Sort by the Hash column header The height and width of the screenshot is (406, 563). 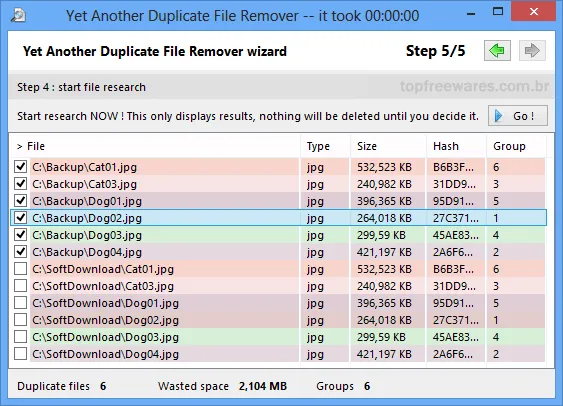(456, 146)
